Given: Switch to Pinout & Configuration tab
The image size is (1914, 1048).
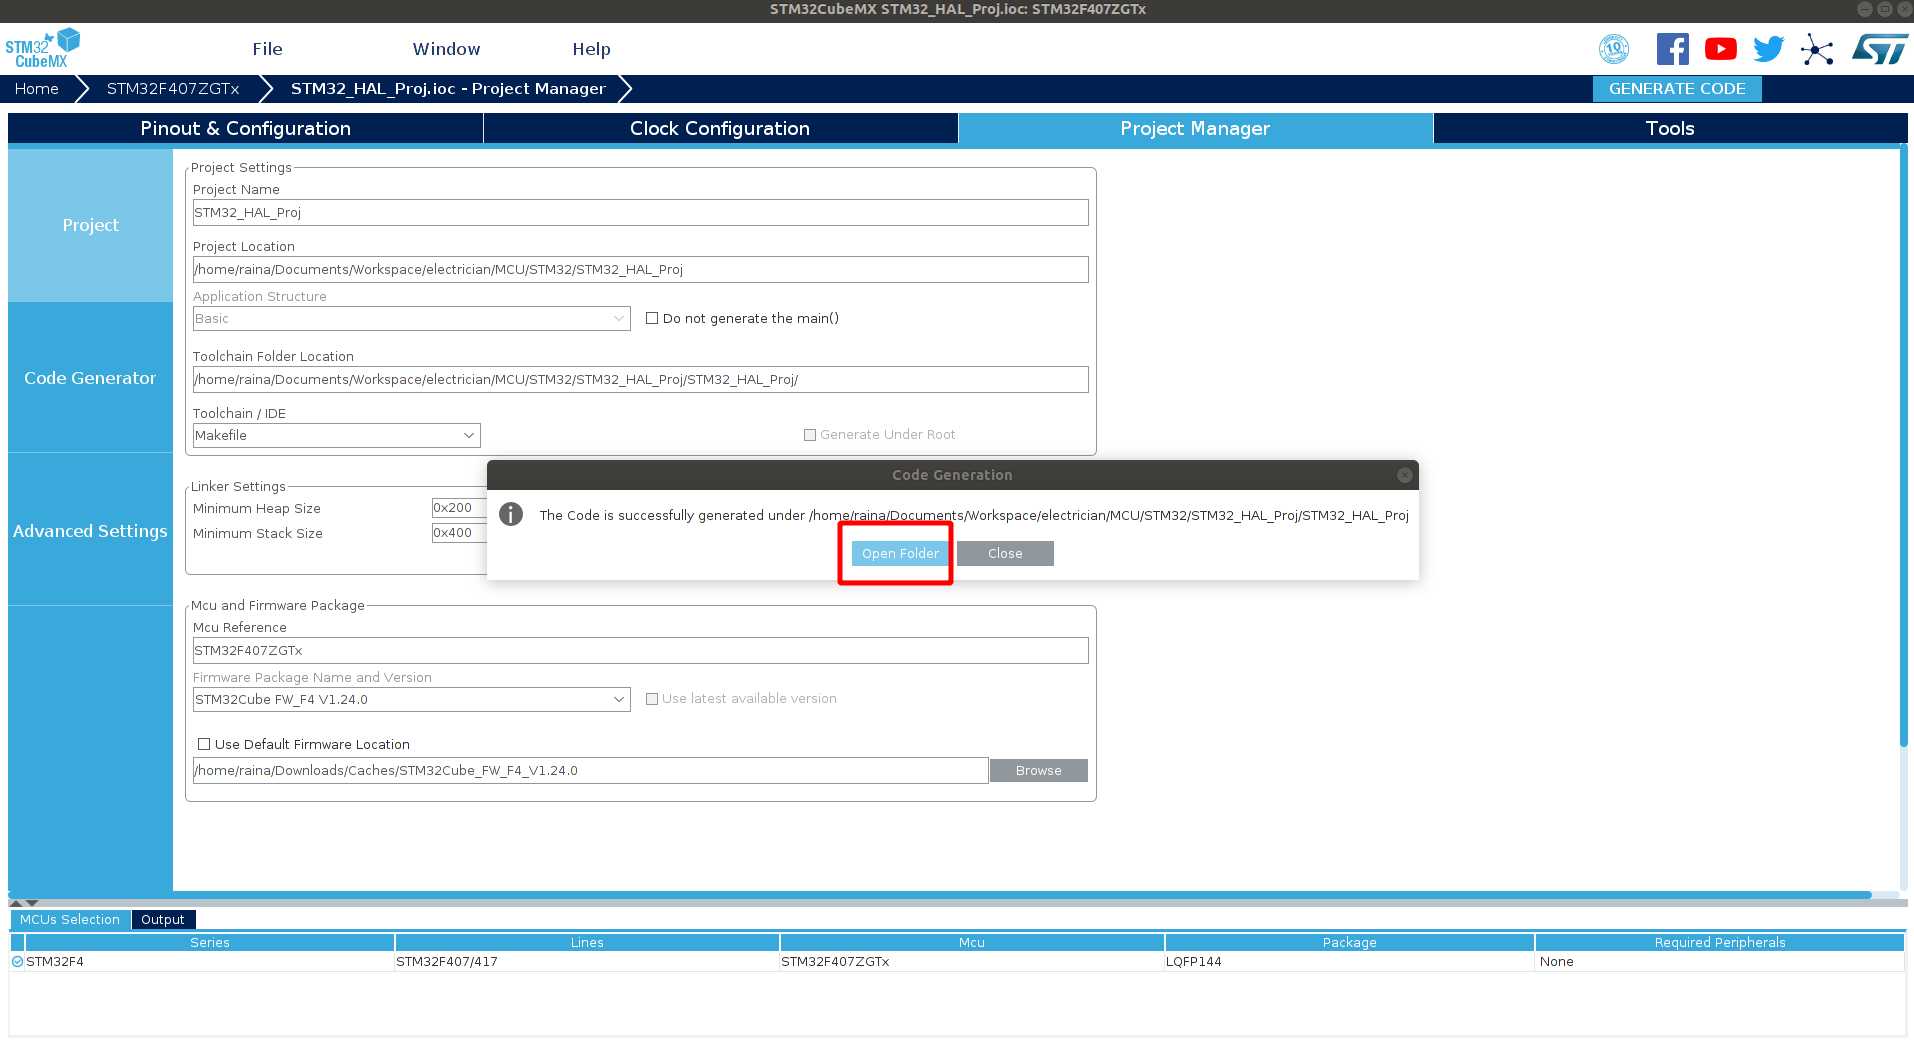Looking at the screenshot, I should point(245,128).
